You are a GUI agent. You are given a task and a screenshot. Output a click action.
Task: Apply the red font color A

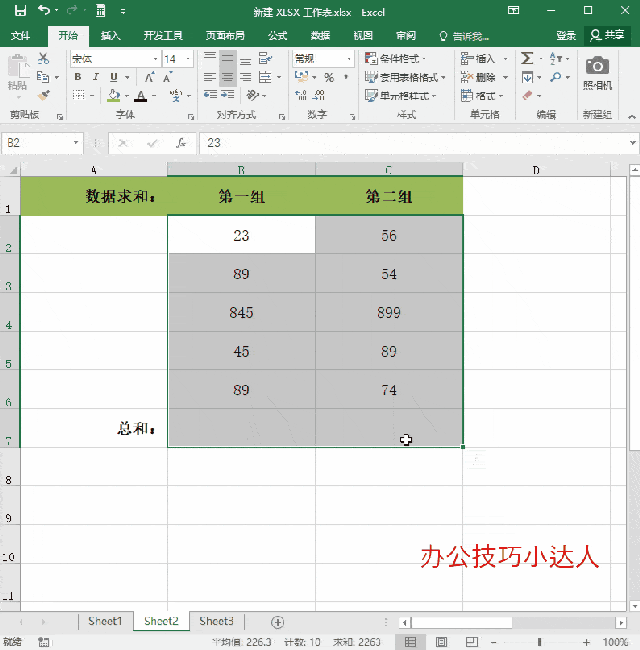click(x=141, y=96)
